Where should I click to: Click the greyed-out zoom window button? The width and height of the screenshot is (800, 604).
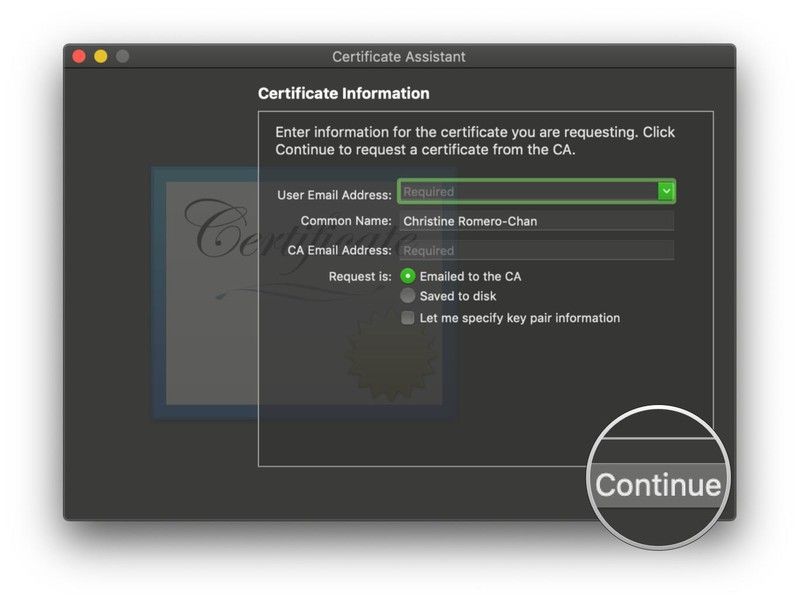pos(122,57)
